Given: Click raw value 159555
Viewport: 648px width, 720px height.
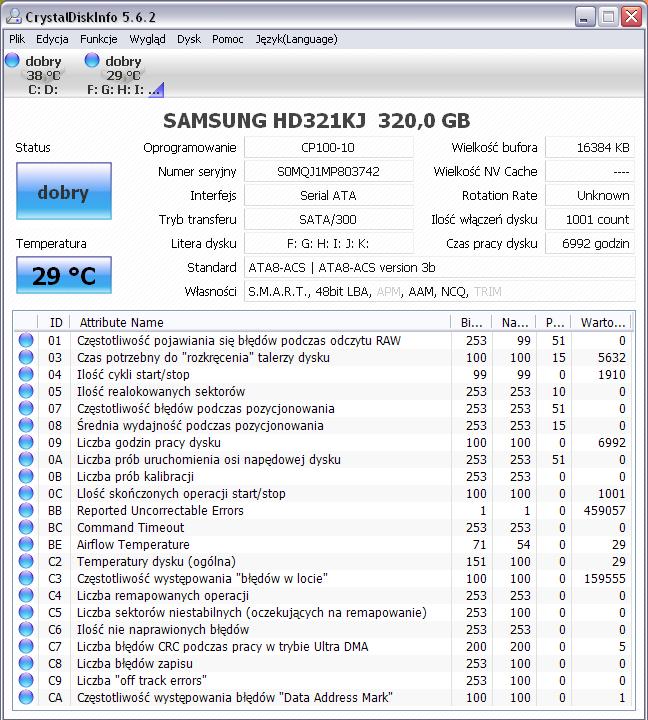Looking at the screenshot, I should pos(604,578).
